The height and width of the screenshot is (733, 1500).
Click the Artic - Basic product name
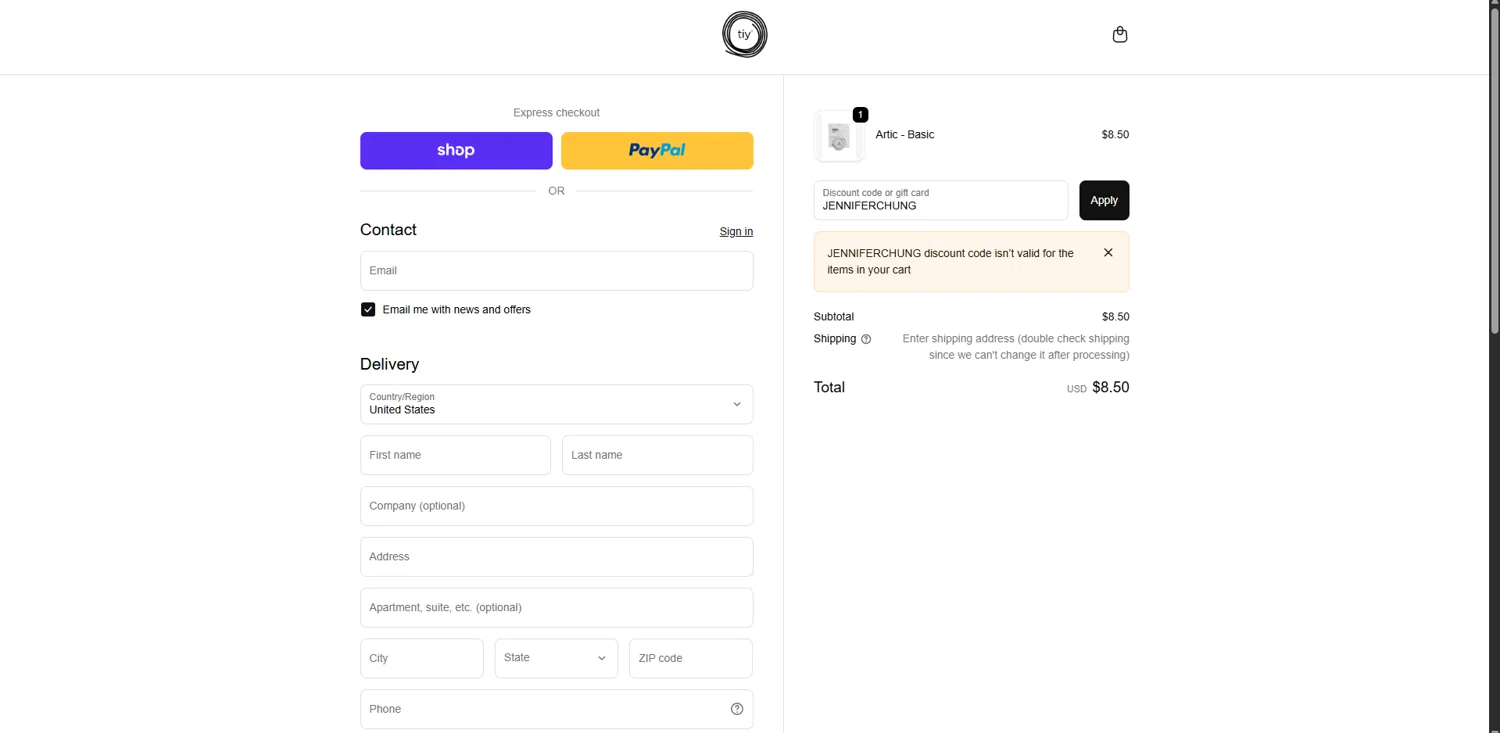click(x=904, y=134)
